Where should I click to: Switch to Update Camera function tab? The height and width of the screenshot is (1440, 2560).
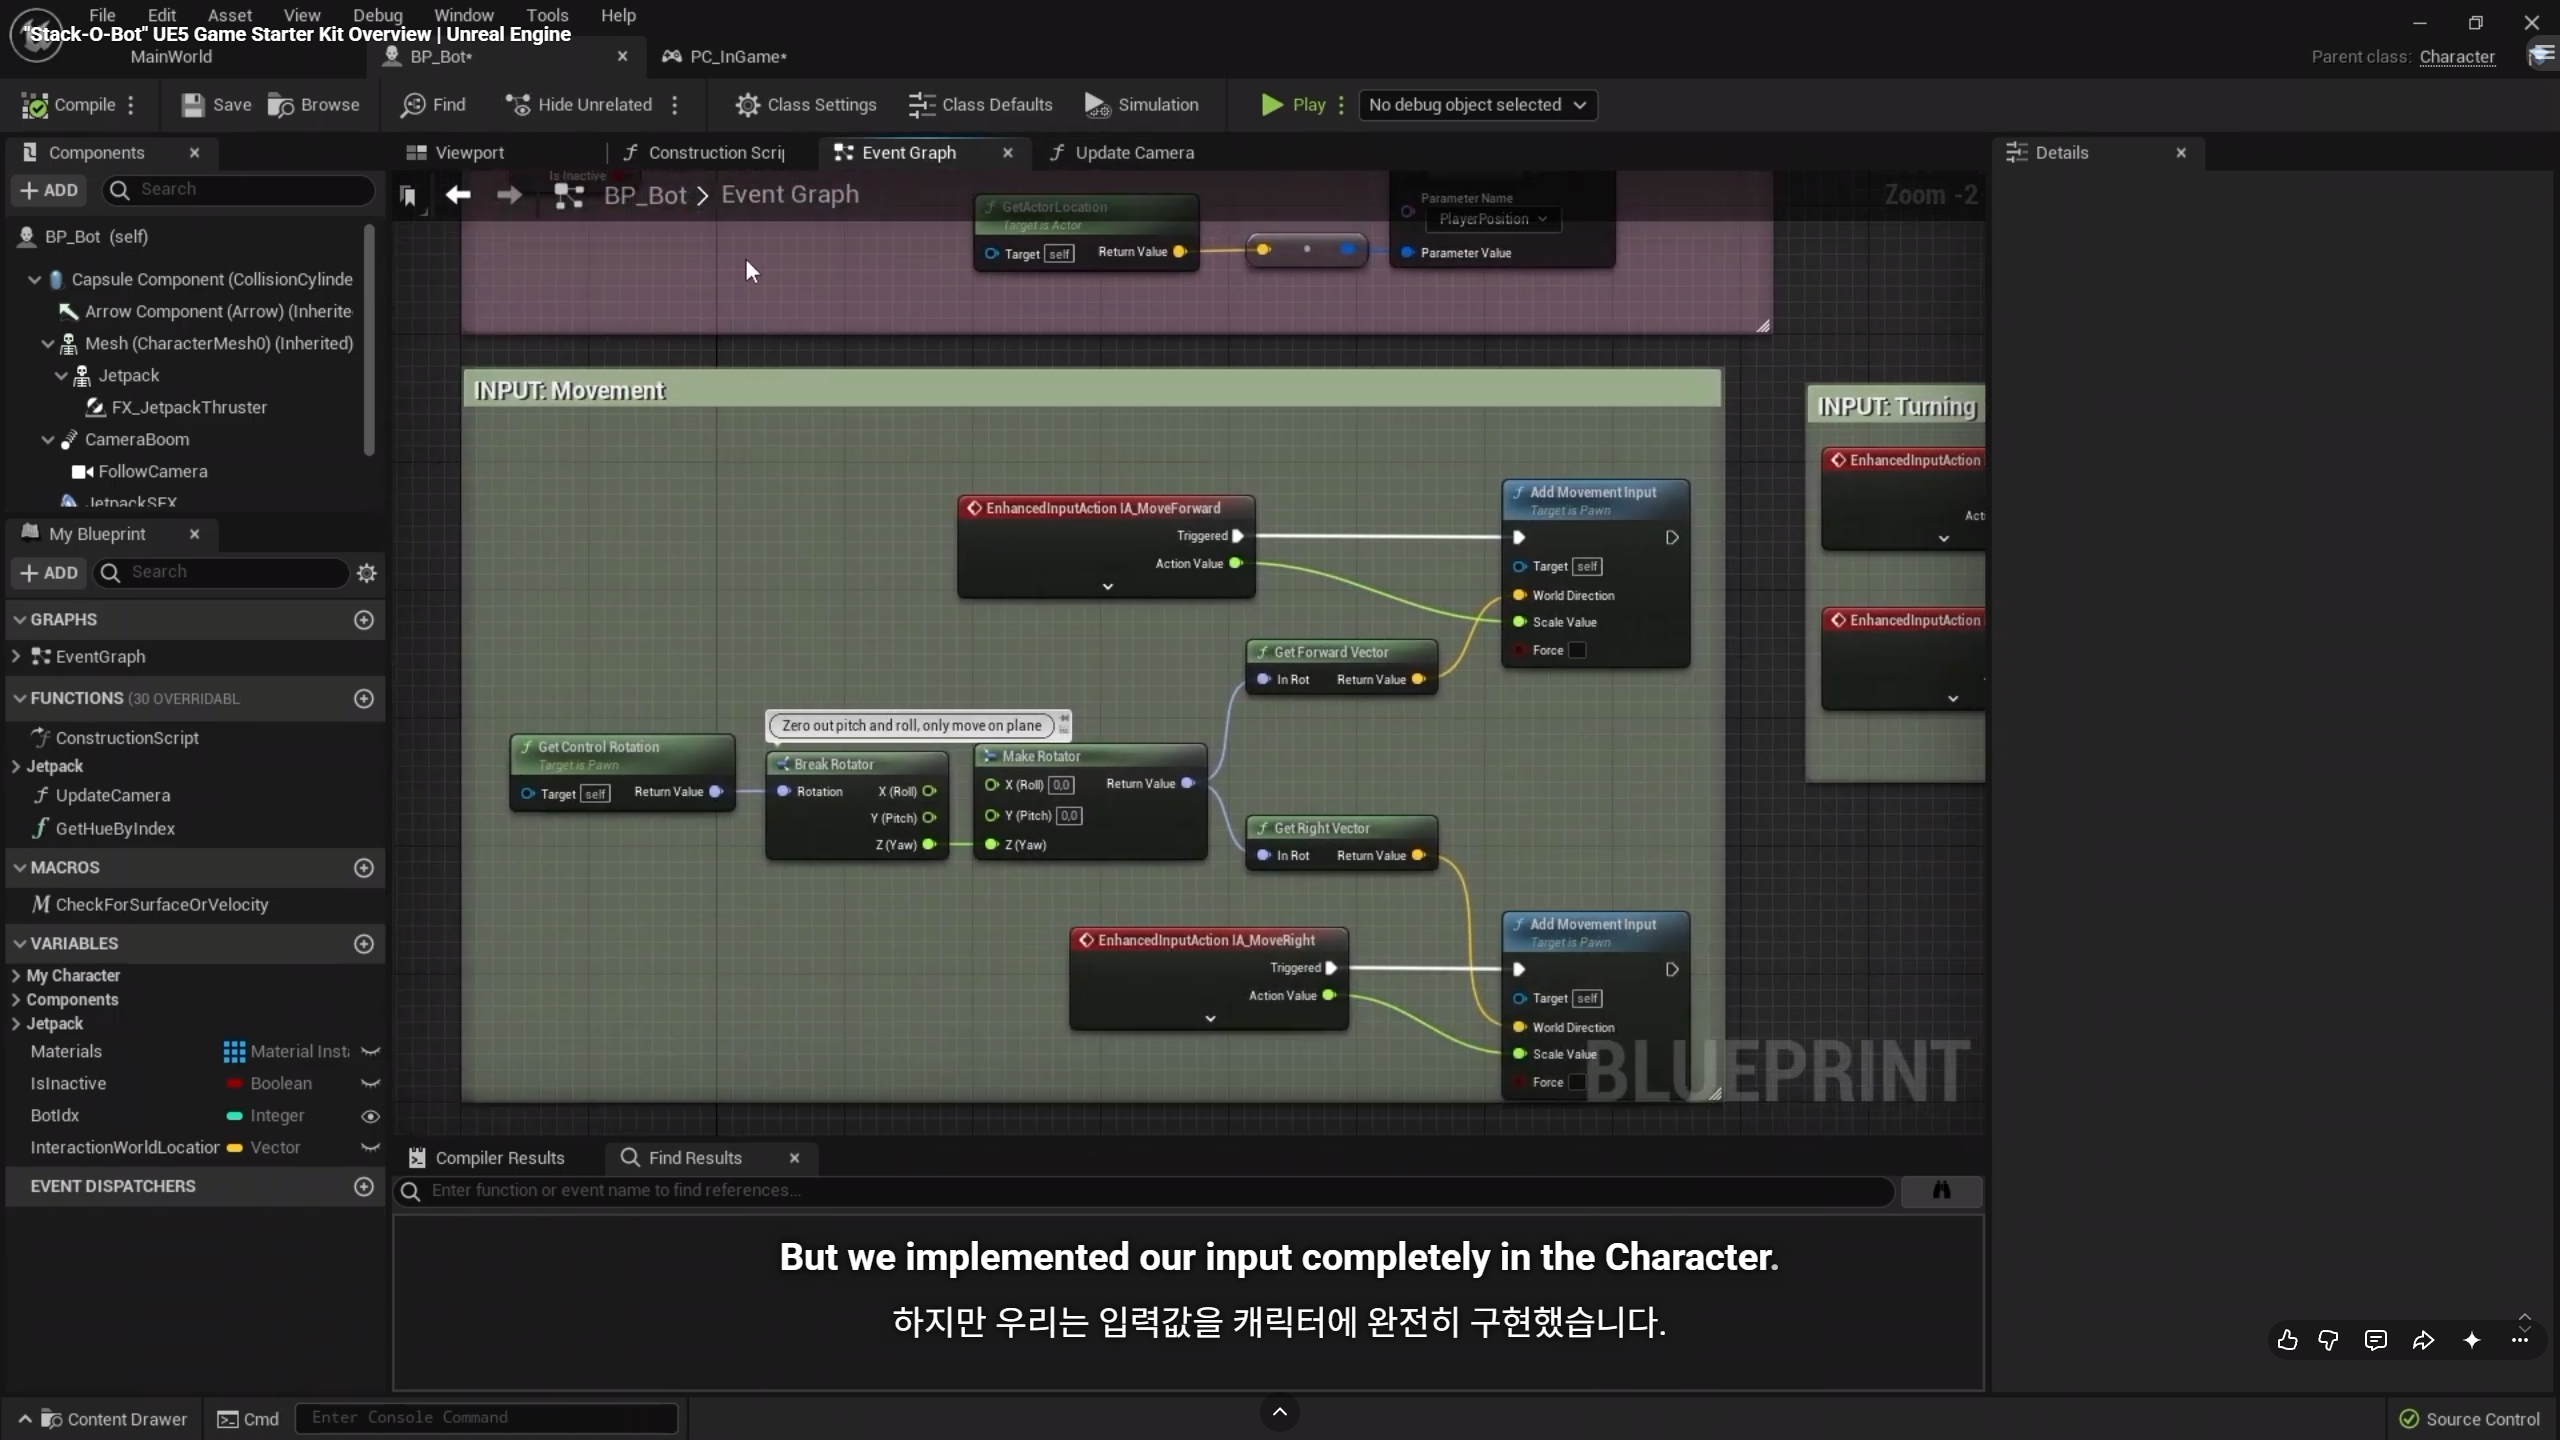[1122, 153]
